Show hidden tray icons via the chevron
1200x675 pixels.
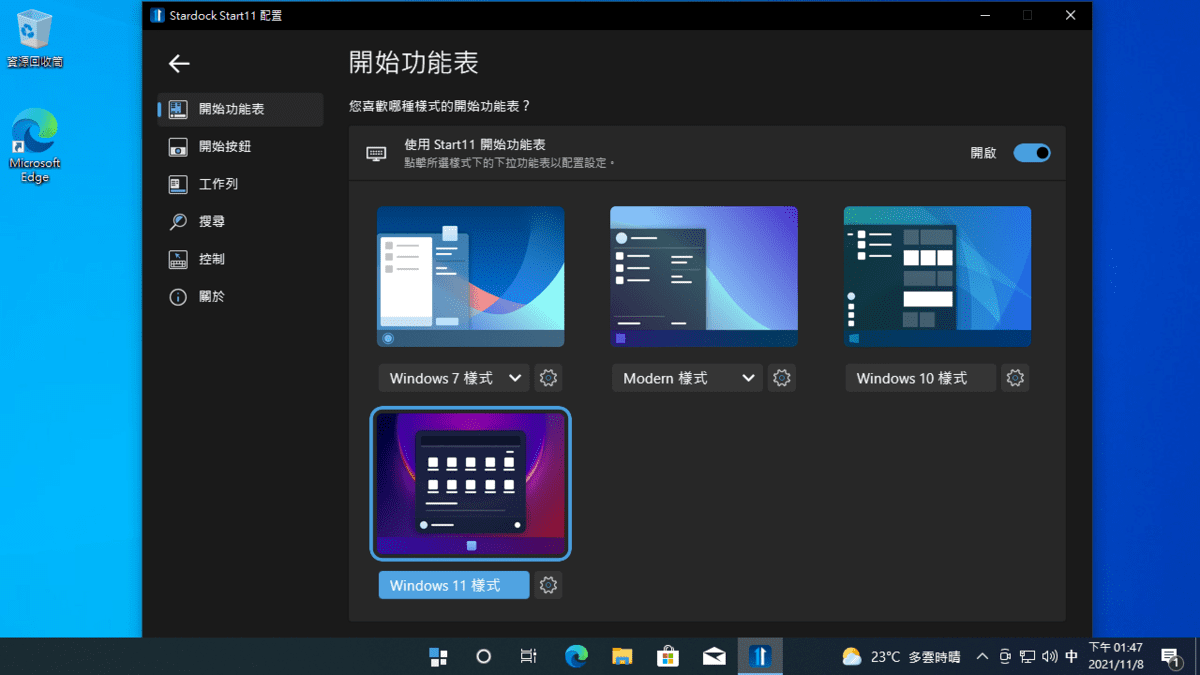[x=982, y=656]
